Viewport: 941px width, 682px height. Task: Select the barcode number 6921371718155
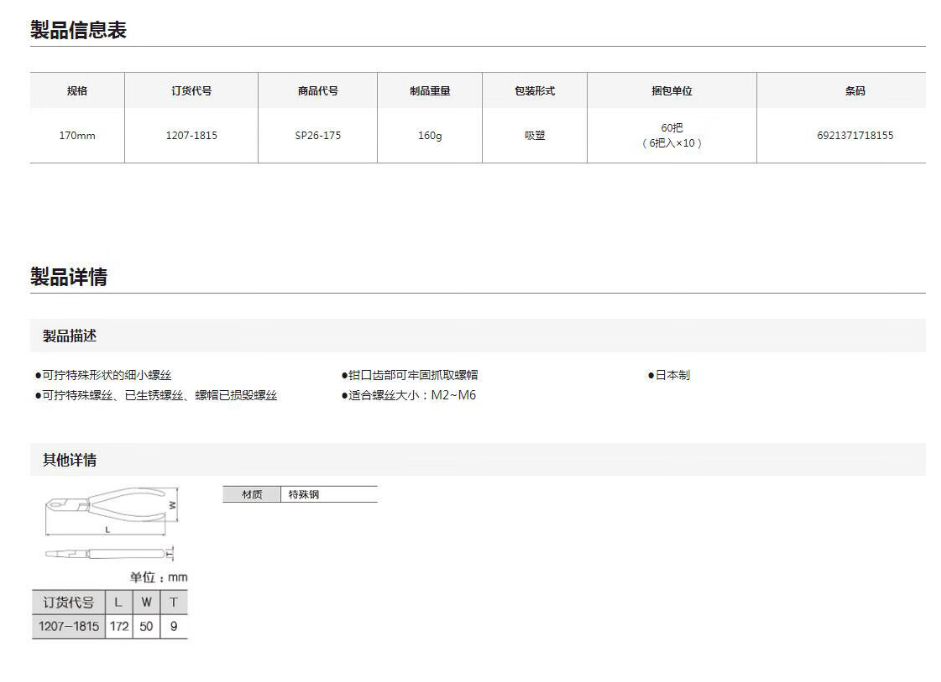[x=855, y=135]
